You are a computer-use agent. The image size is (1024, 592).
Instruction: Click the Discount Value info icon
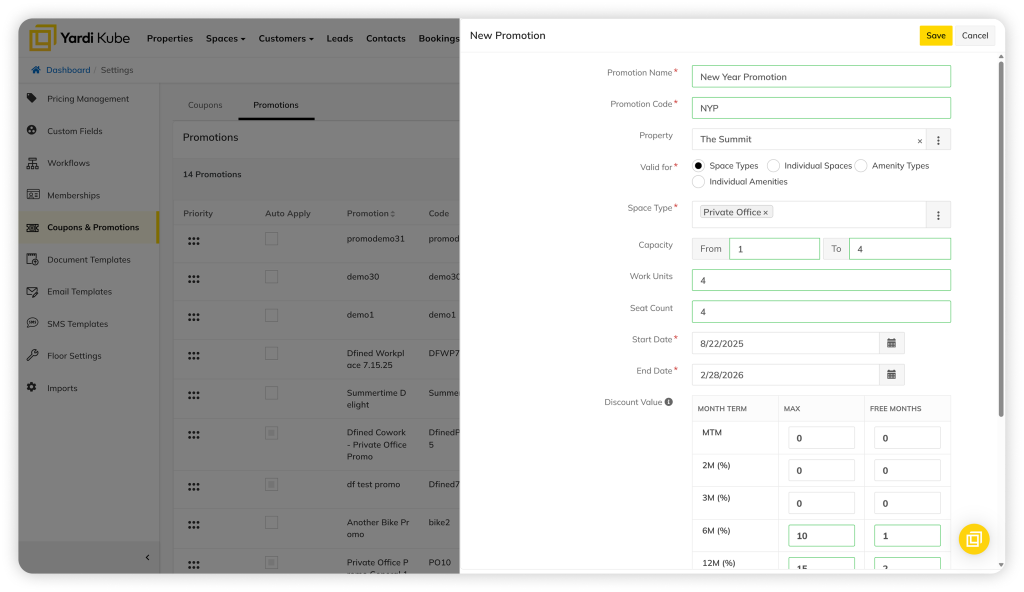coord(669,402)
